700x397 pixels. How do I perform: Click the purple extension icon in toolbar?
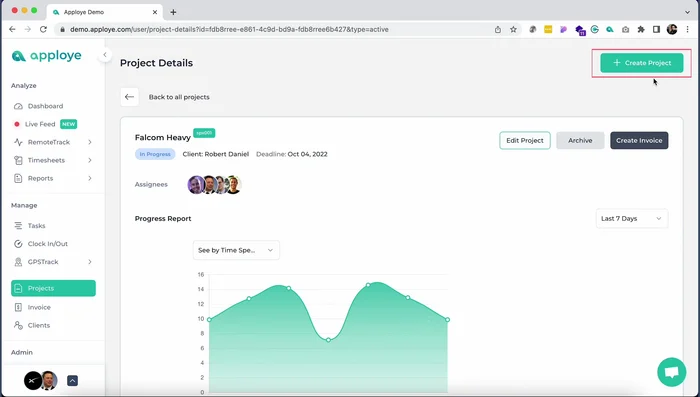563,29
